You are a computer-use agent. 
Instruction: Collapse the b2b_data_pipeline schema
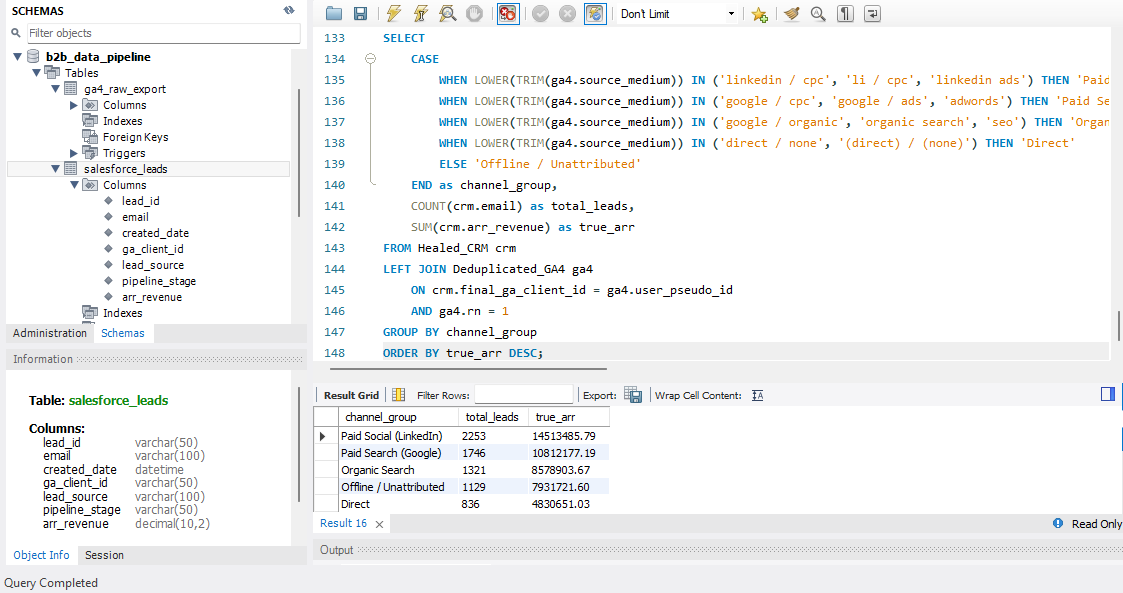coord(17,57)
